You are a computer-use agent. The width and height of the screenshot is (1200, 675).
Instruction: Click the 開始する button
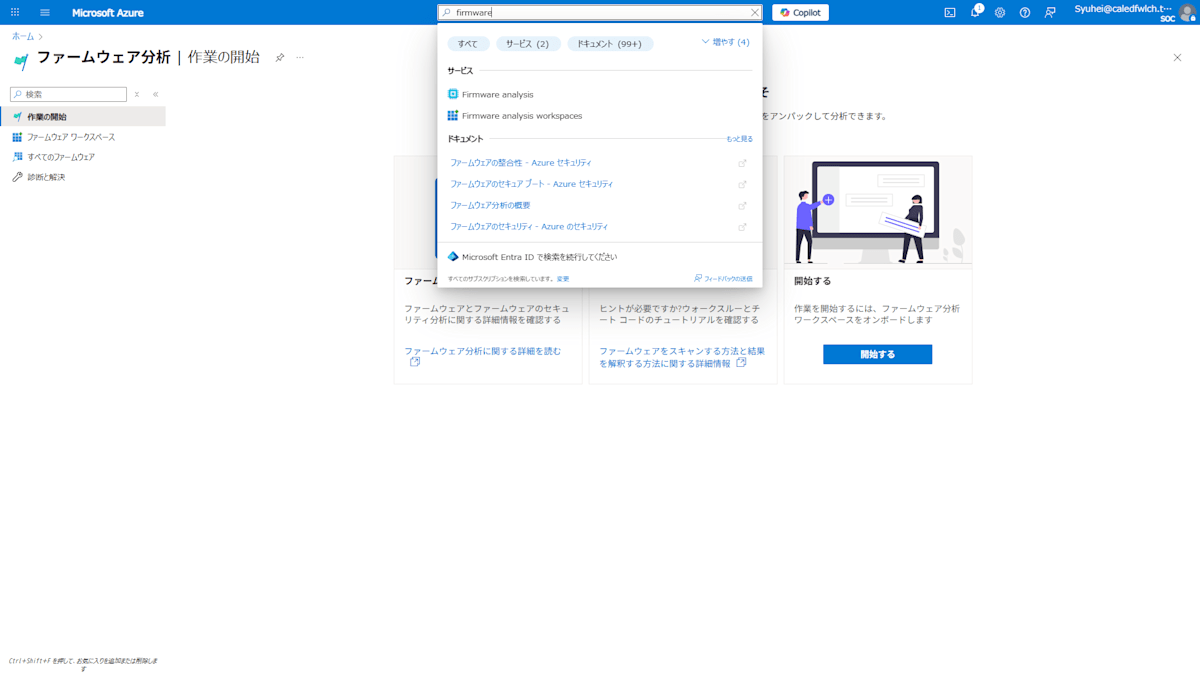[x=877, y=354]
